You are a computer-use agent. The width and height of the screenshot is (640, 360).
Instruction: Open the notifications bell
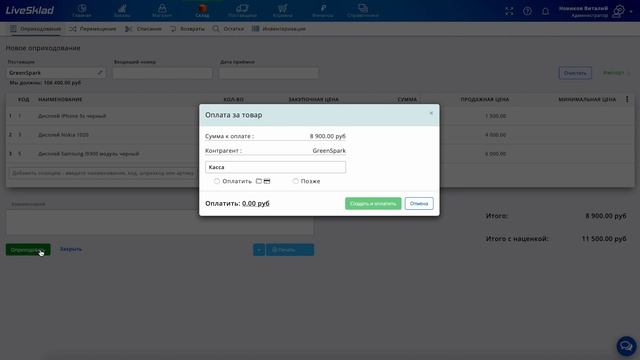(545, 11)
